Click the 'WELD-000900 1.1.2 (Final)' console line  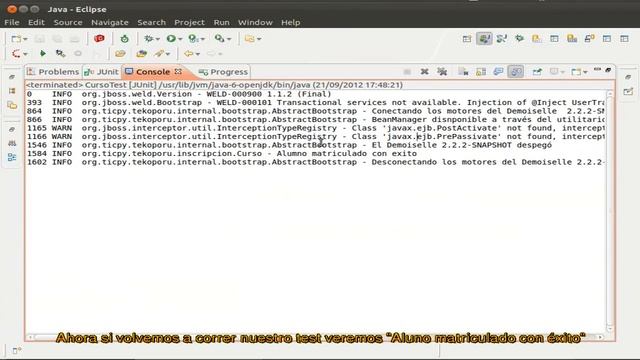click(179, 94)
